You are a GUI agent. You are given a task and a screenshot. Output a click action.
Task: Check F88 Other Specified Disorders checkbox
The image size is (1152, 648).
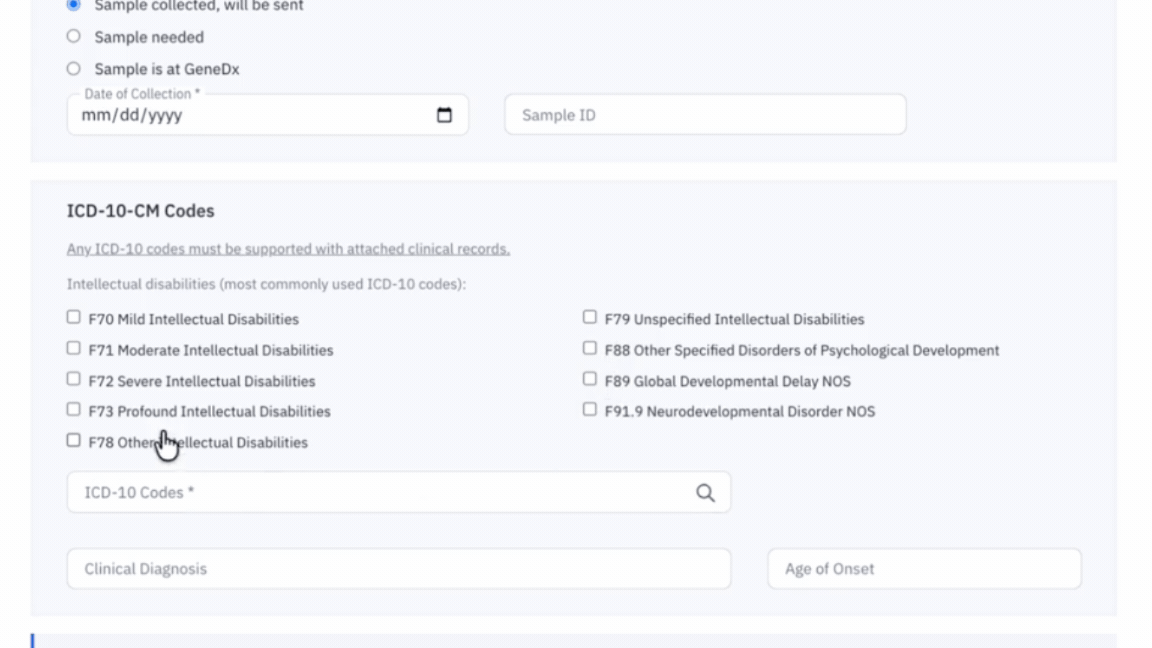pyautogui.click(x=589, y=348)
